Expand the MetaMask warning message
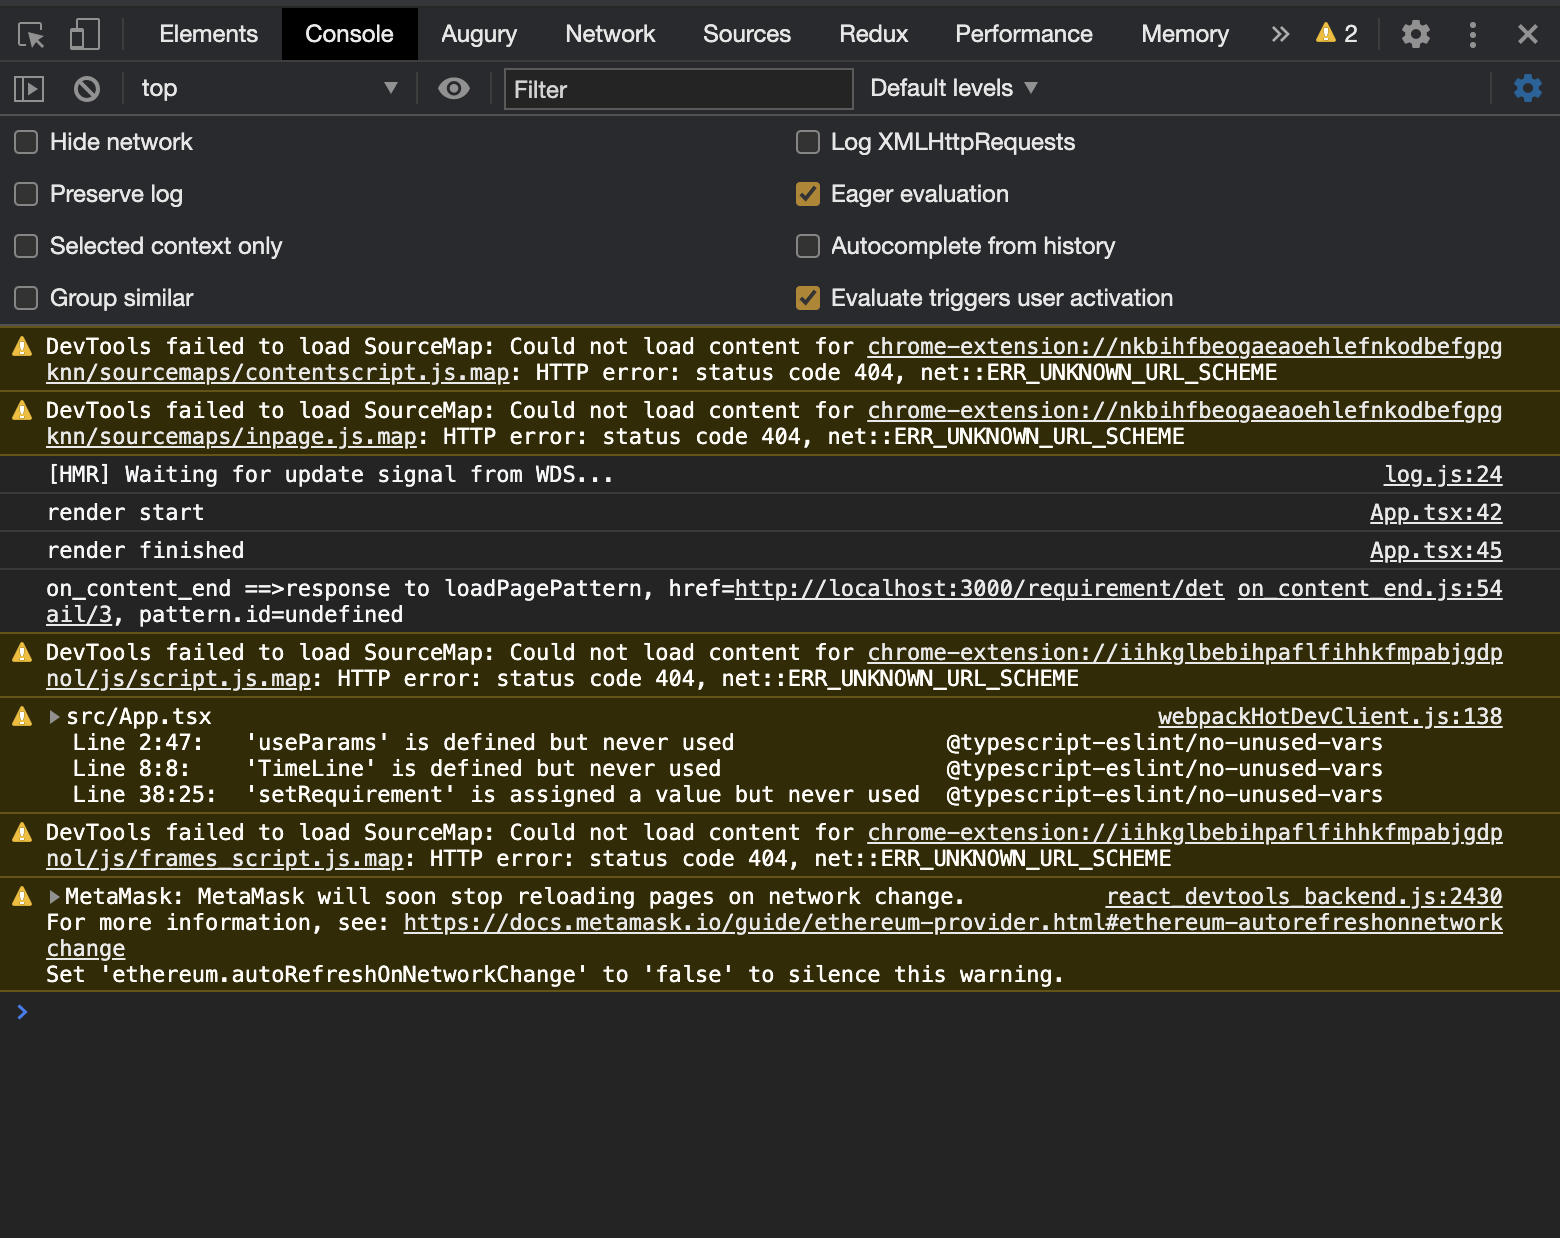Image resolution: width=1560 pixels, height=1238 pixels. click(55, 897)
